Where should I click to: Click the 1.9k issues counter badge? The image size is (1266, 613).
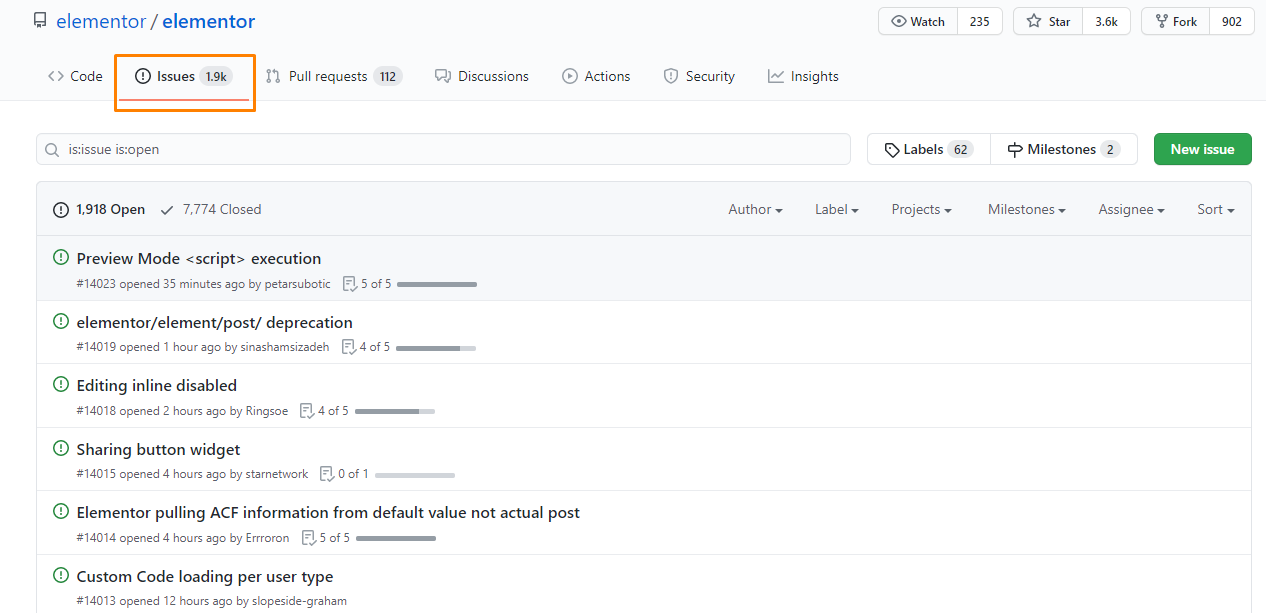(x=216, y=76)
